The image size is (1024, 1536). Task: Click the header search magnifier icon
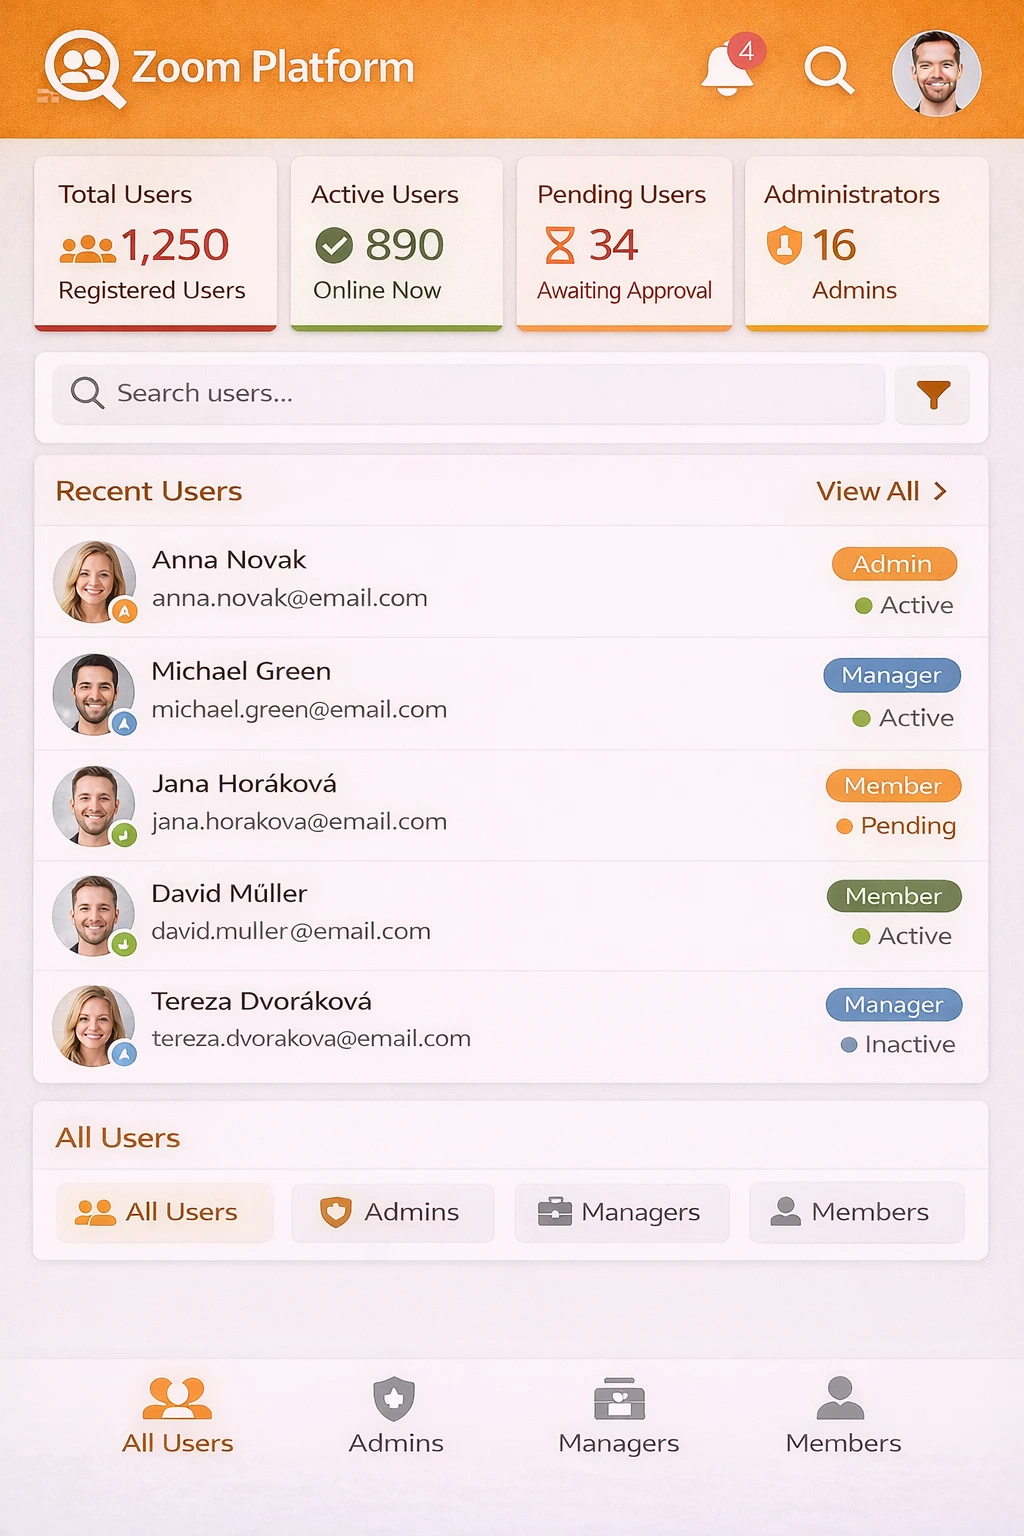829,70
